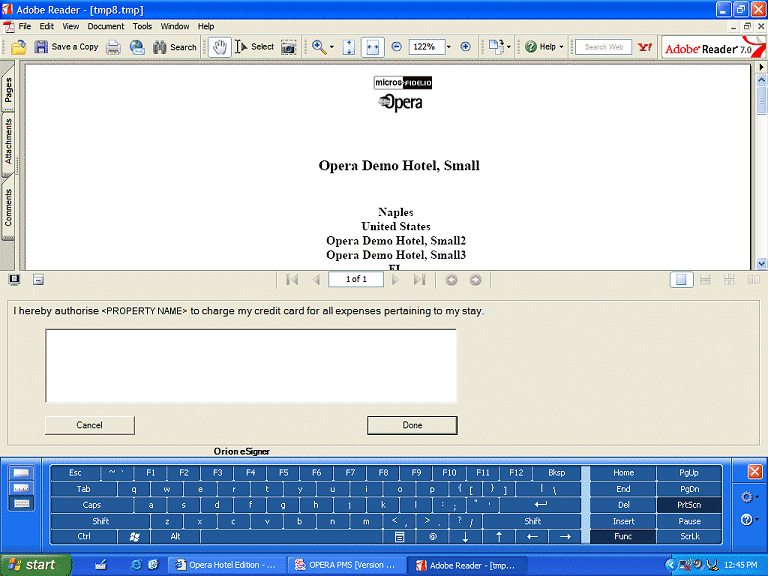Toggle Caps key on on-screen keyboard
The width and height of the screenshot is (768, 576).
pos(92,505)
